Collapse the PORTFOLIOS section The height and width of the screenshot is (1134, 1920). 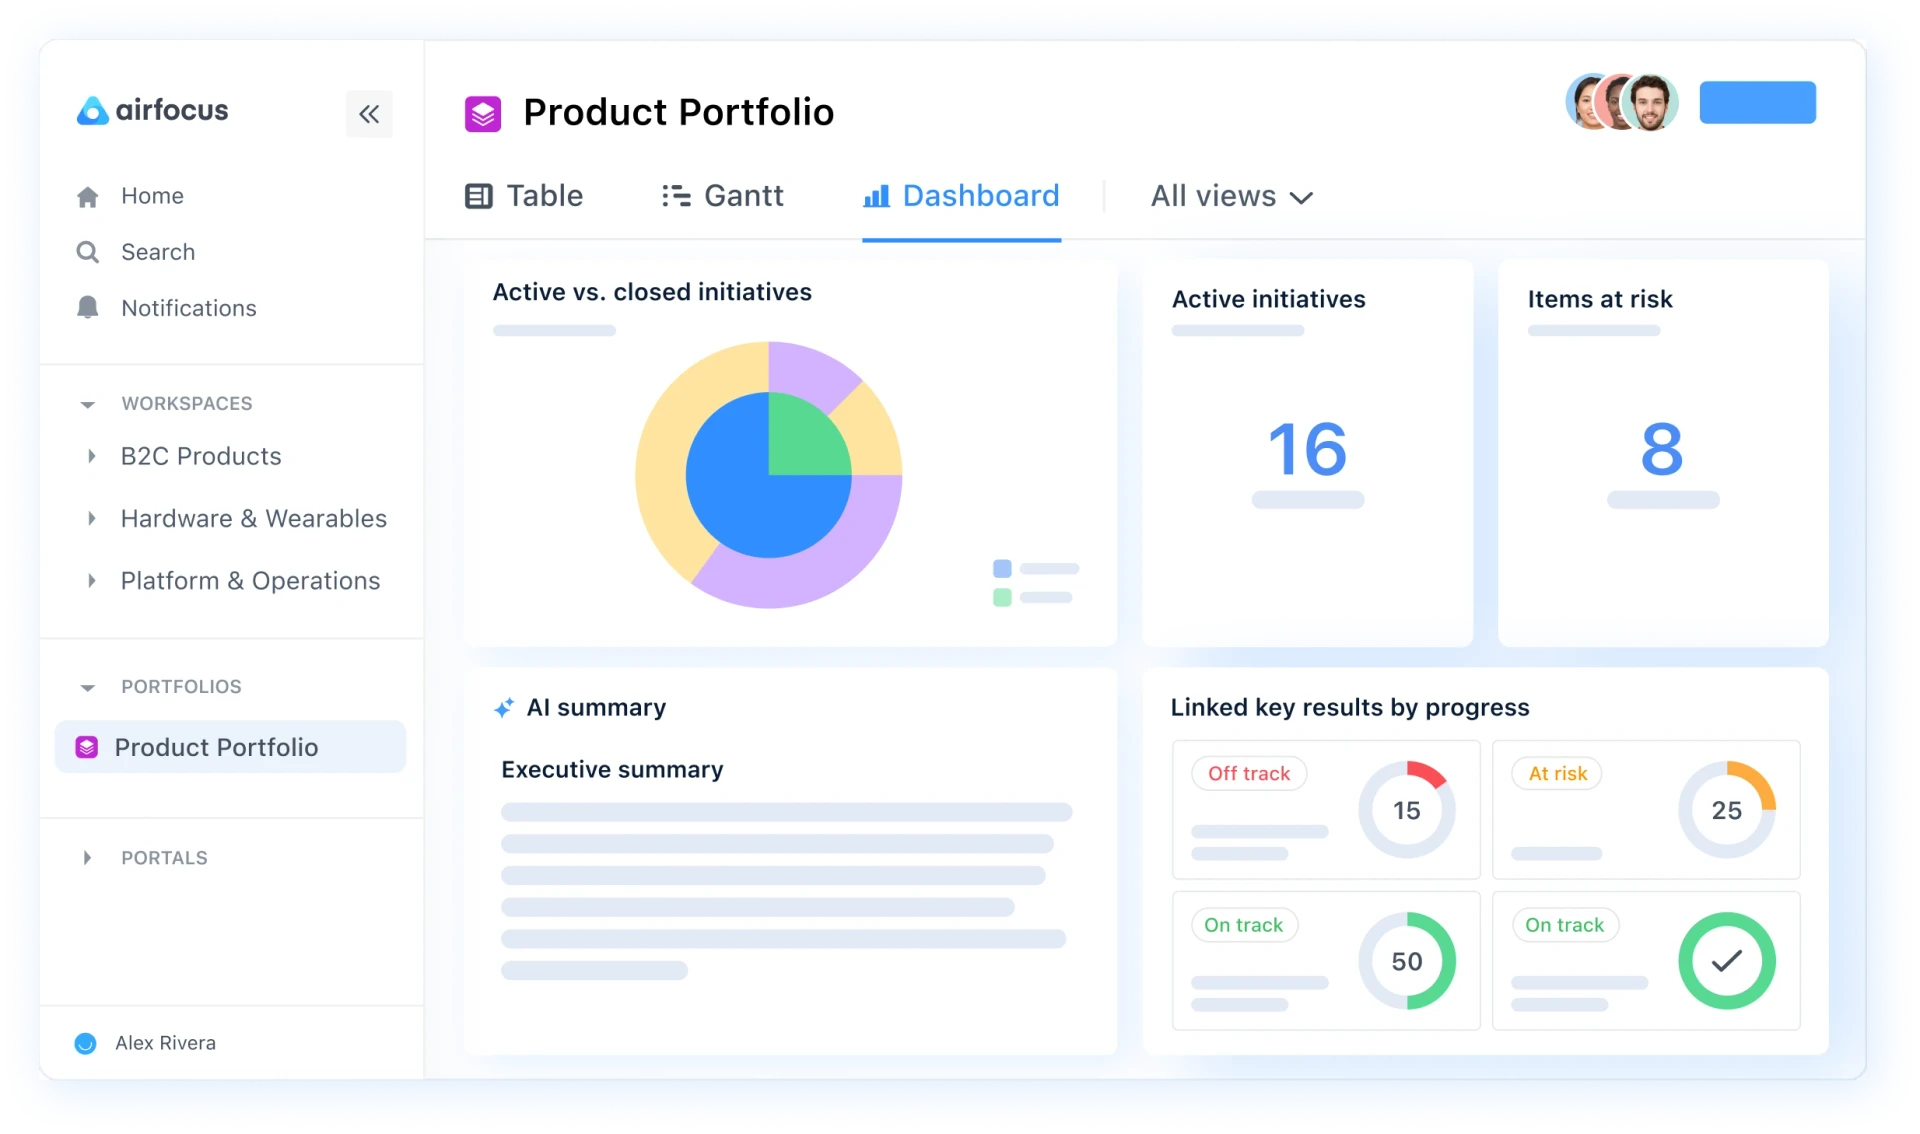pos(88,687)
